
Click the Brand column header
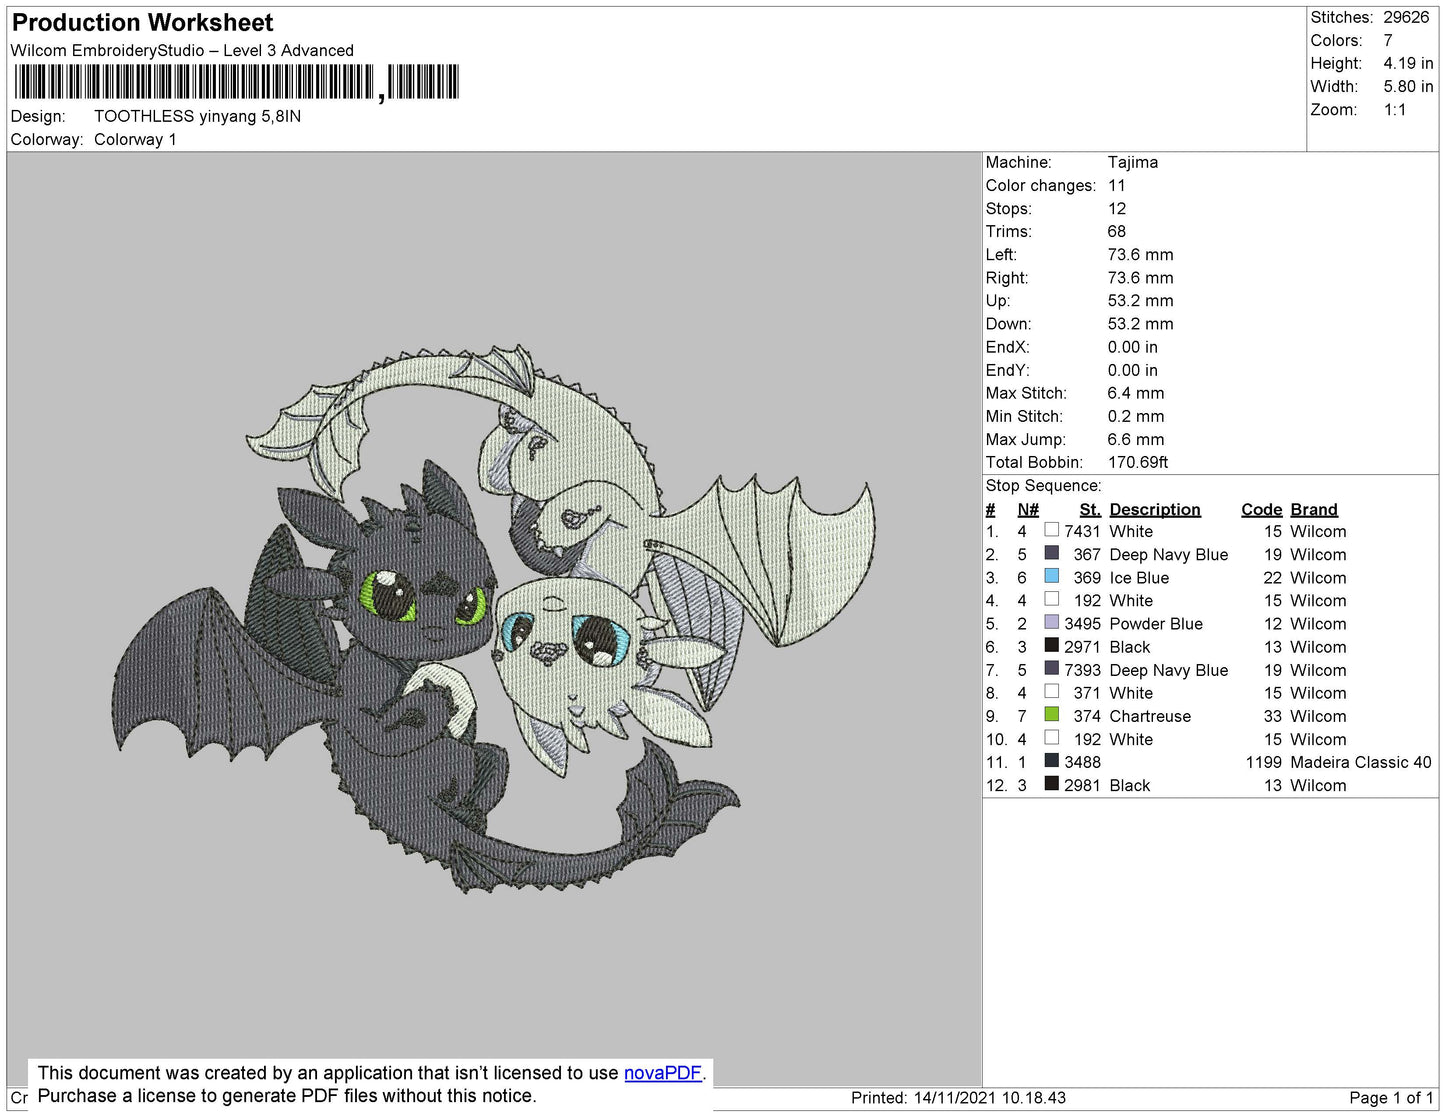click(x=1313, y=509)
